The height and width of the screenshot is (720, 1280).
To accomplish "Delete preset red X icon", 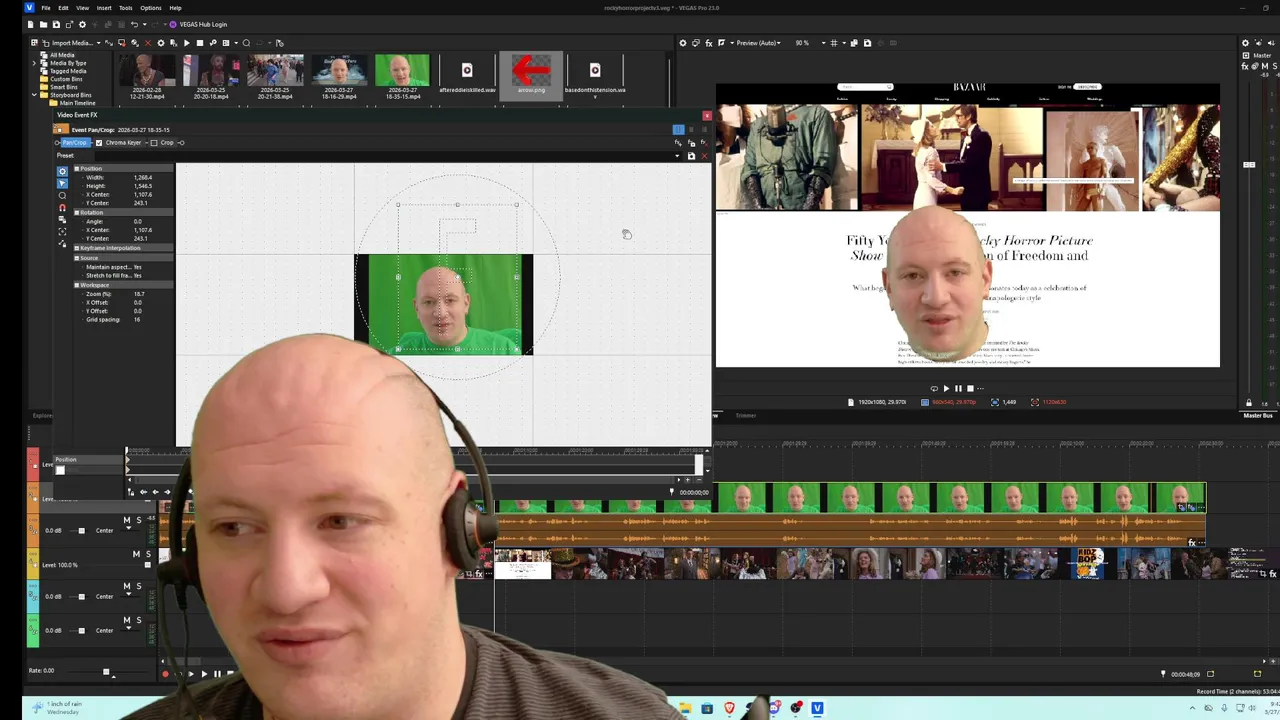I will coord(704,156).
